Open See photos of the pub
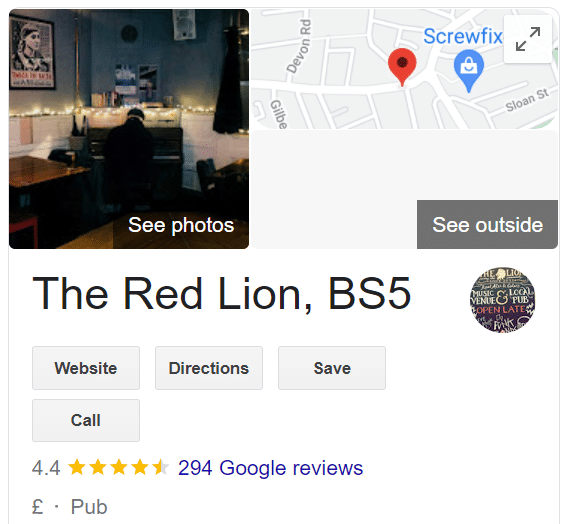 pyautogui.click(x=181, y=225)
